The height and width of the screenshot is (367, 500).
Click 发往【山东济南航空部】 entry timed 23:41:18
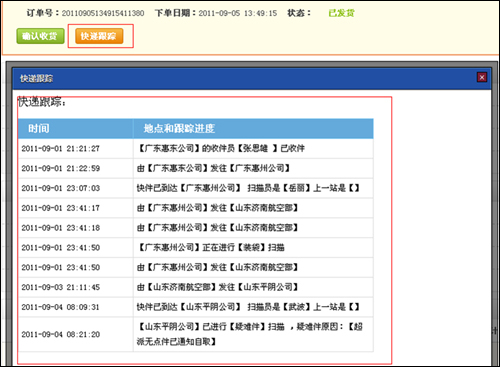[217, 228]
